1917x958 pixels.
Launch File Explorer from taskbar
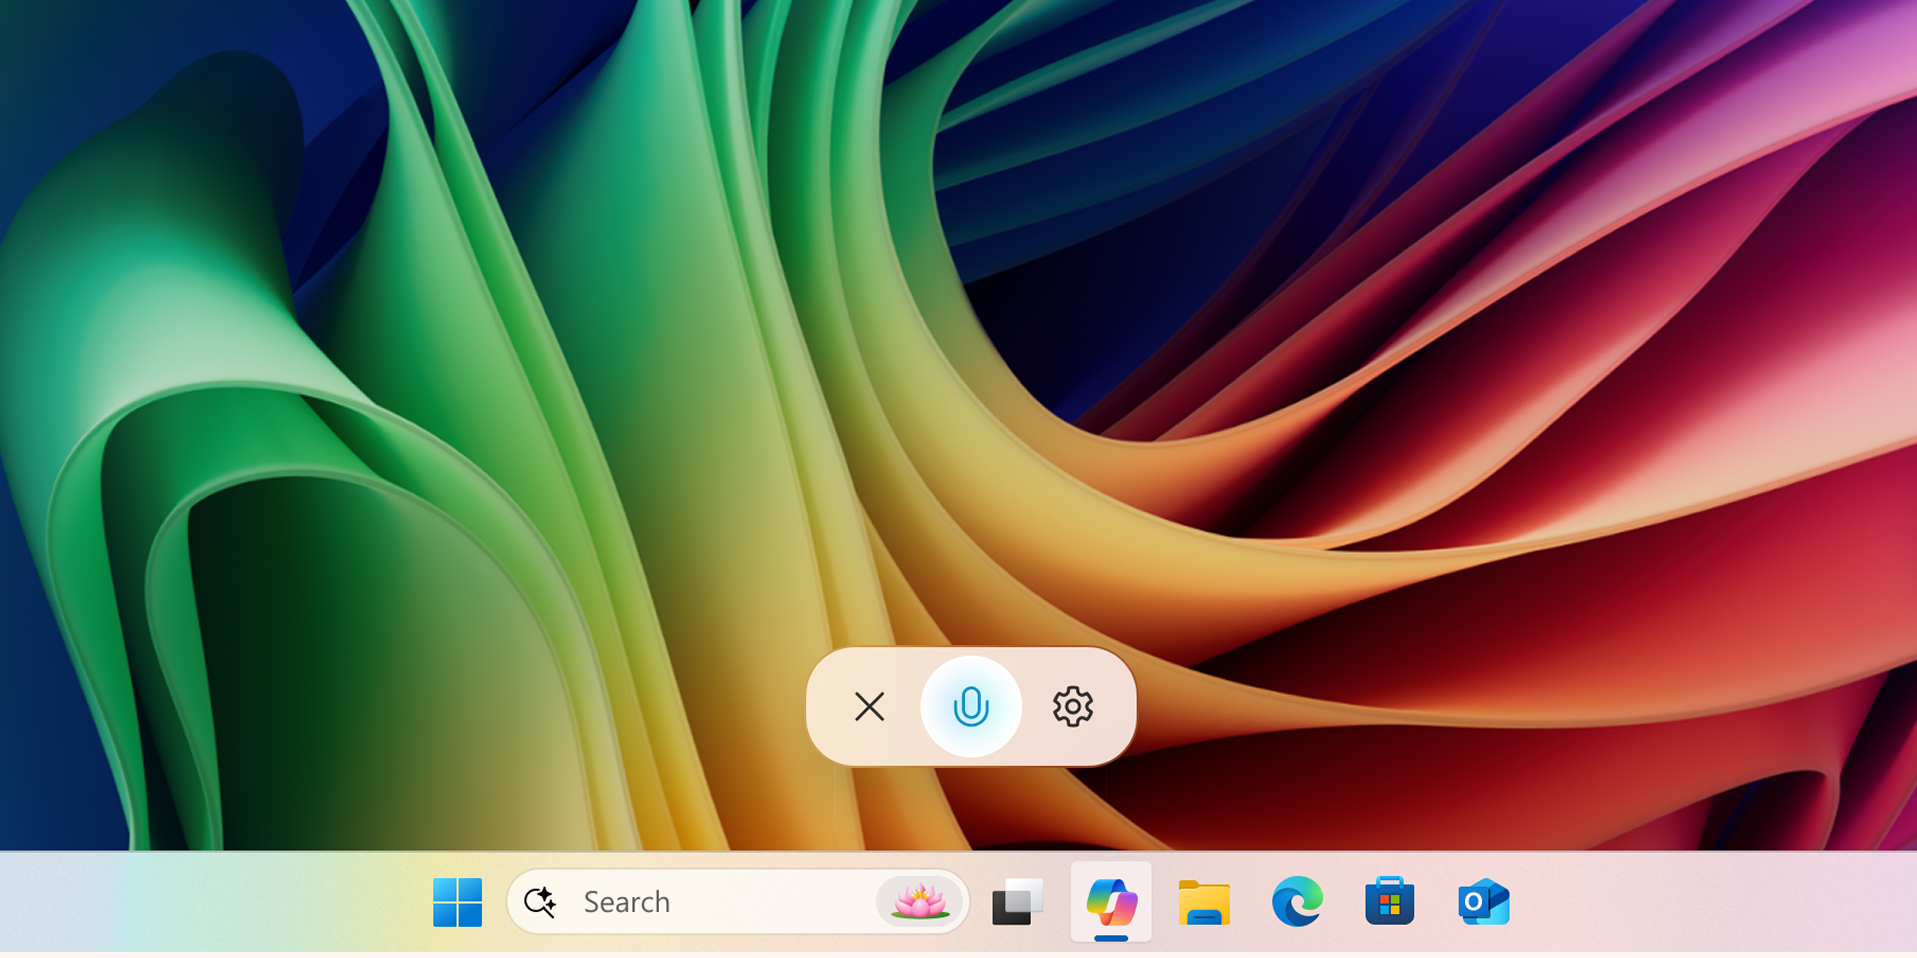(1204, 902)
